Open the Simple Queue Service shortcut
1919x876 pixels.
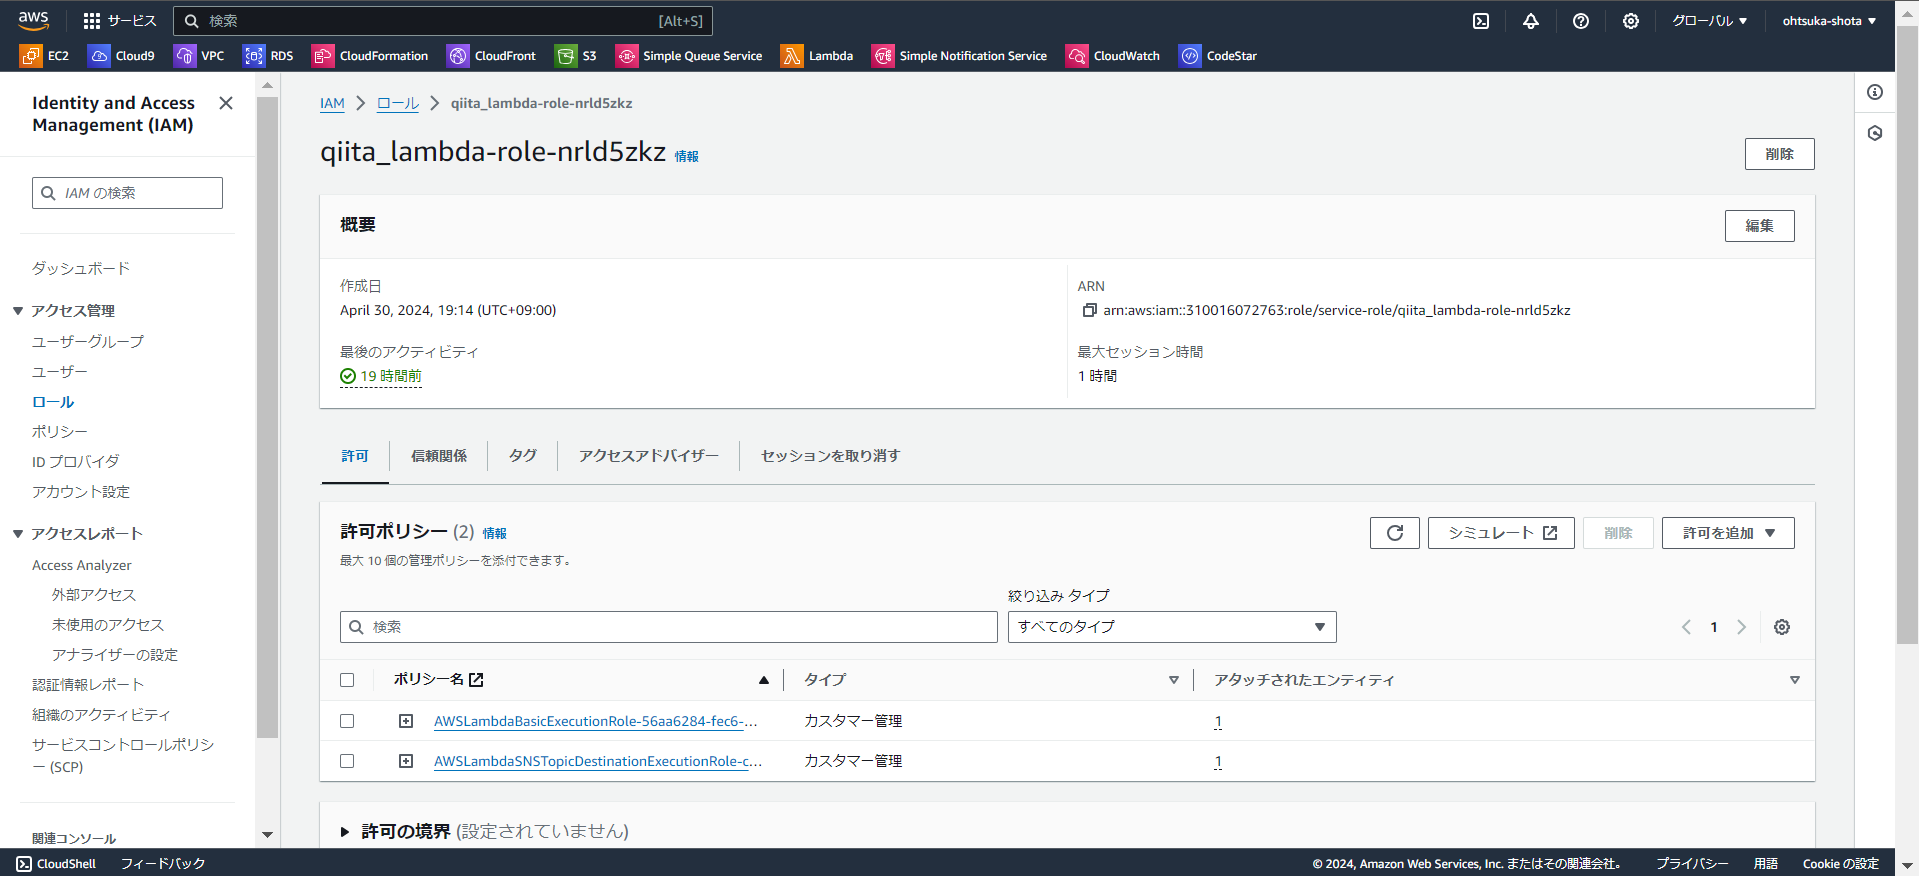(x=689, y=56)
